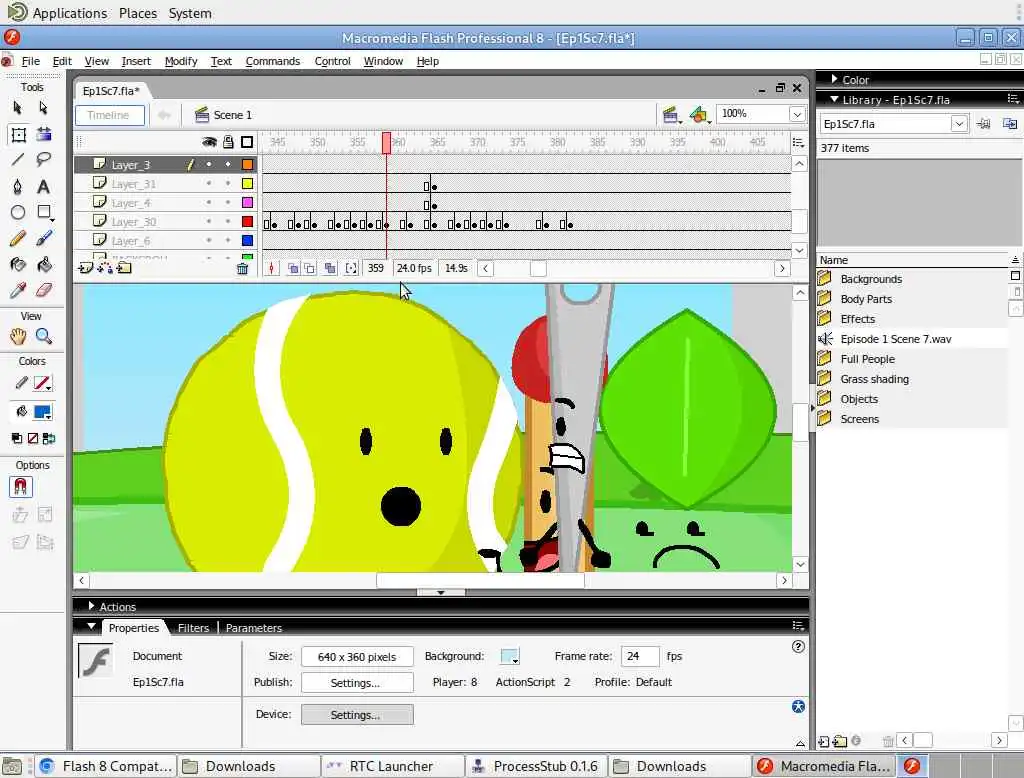The width and height of the screenshot is (1024, 778).
Task: Toggle Snap to Objects magnet option
Action: [20, 487]
